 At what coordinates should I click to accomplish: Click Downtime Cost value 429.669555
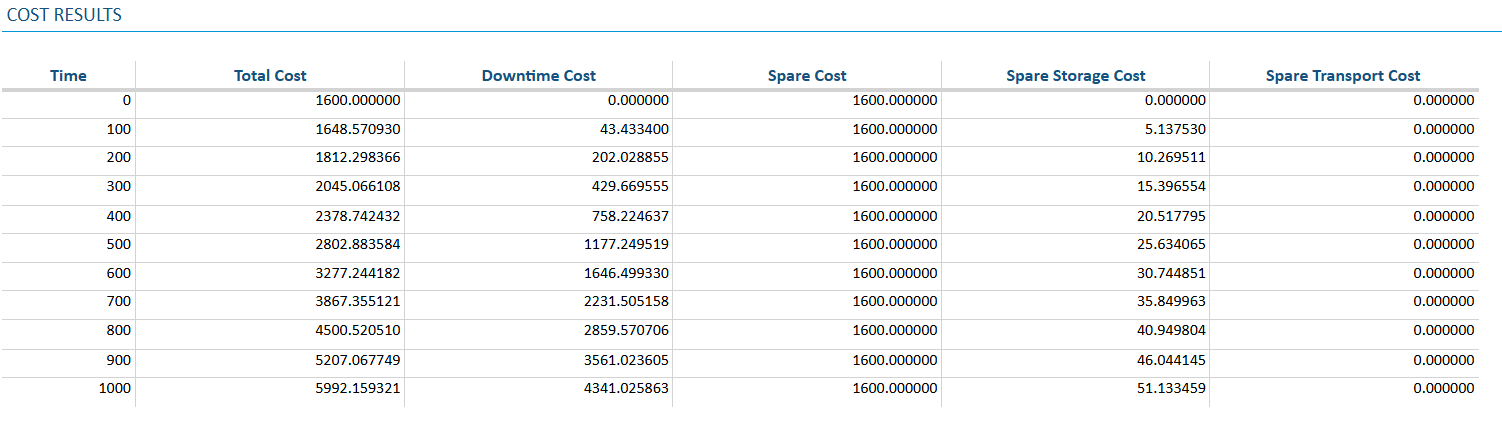coord(630,187)
